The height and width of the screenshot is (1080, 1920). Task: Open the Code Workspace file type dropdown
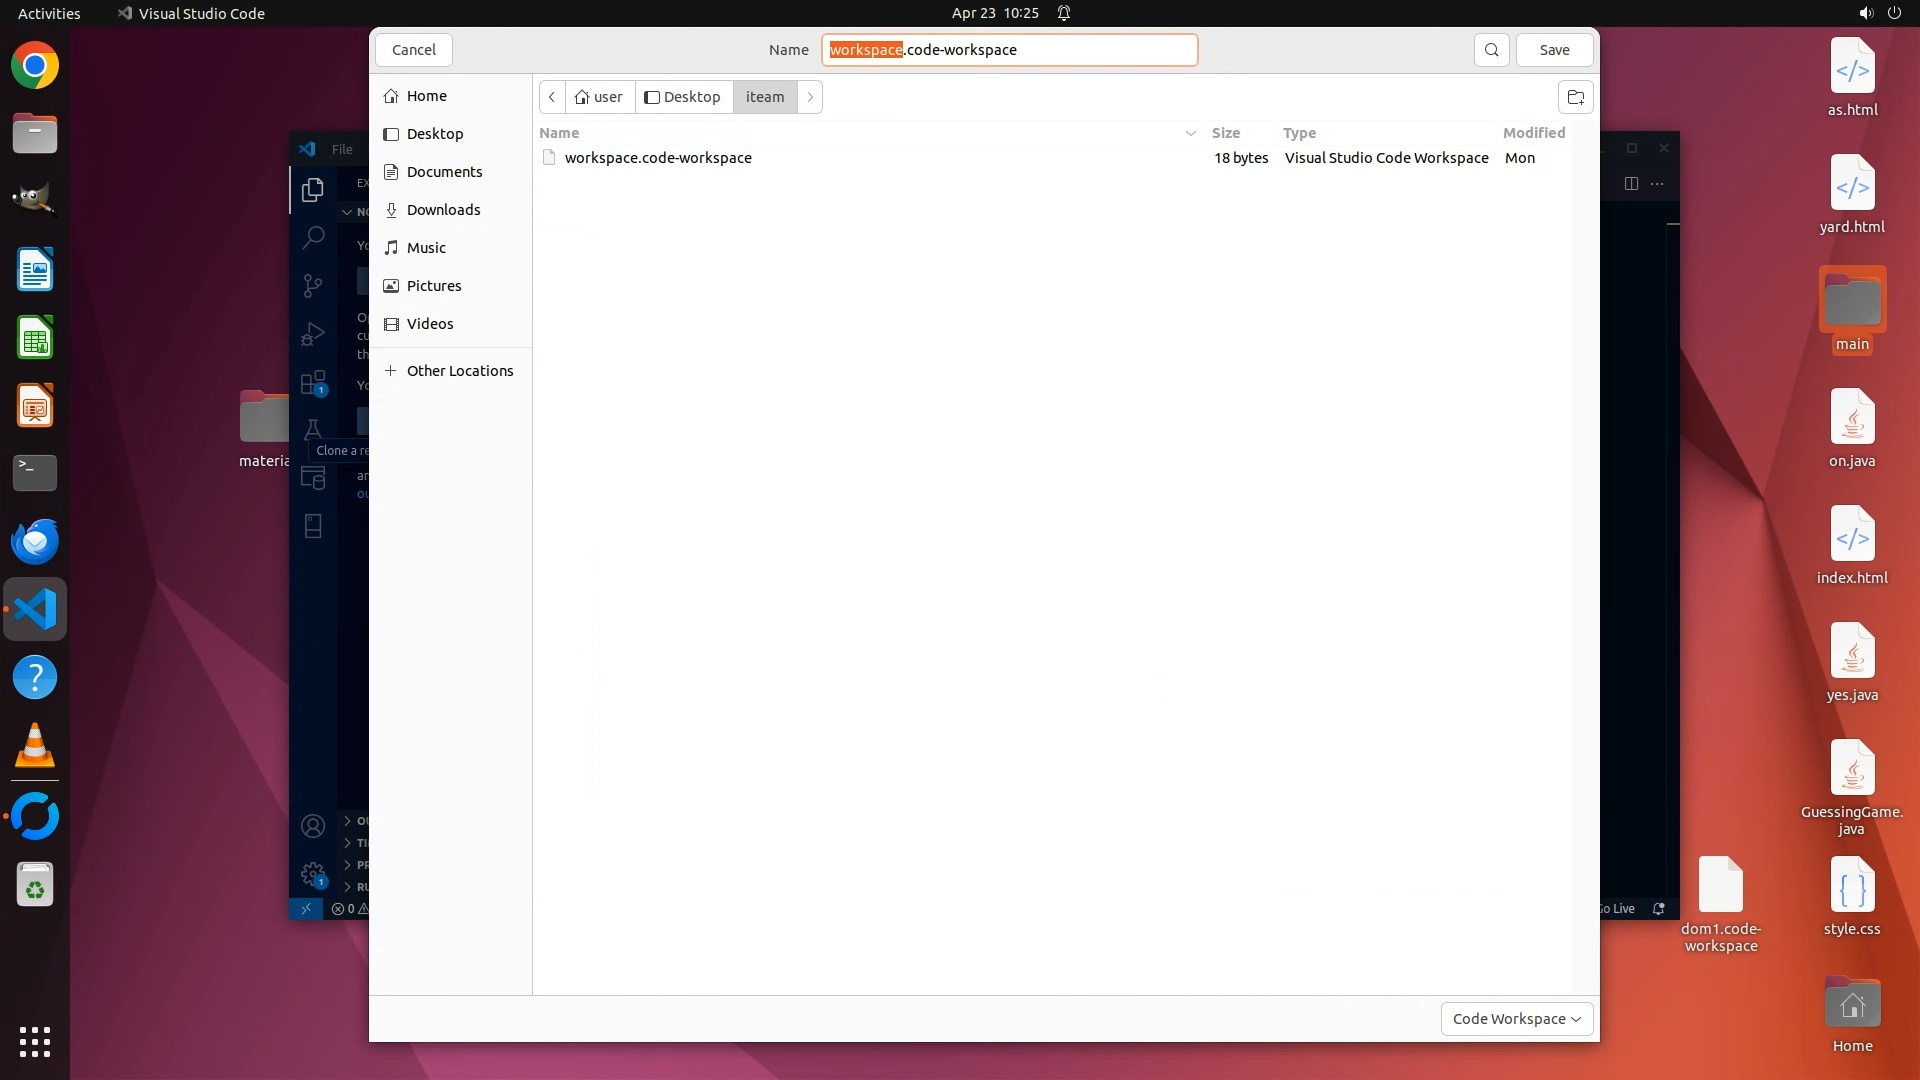[x=1516, y=1019]
